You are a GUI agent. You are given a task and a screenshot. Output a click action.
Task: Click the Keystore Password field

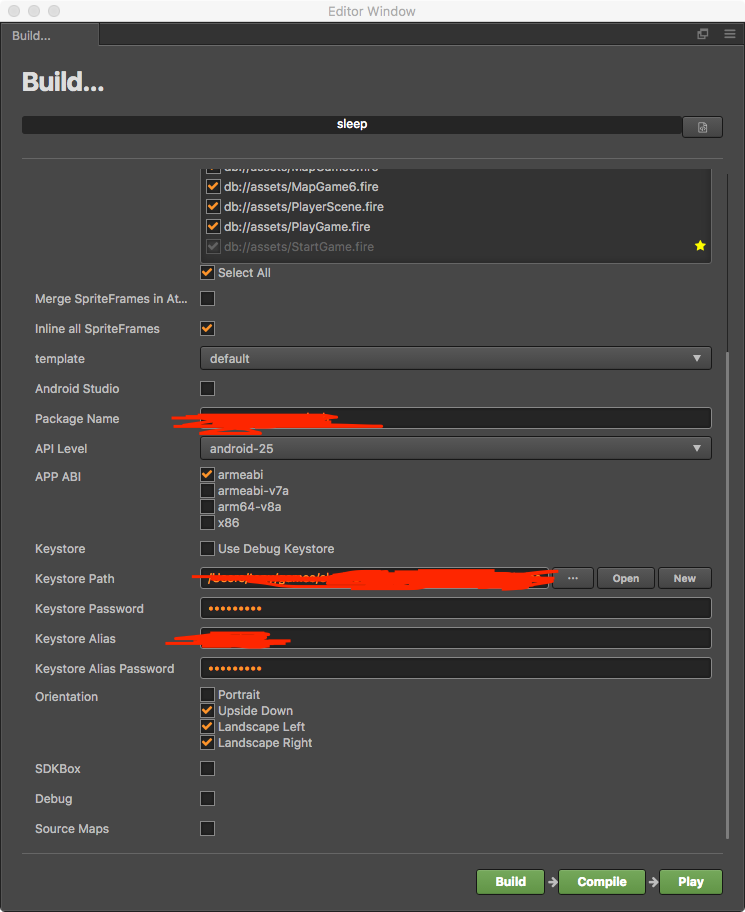(456, 608)
